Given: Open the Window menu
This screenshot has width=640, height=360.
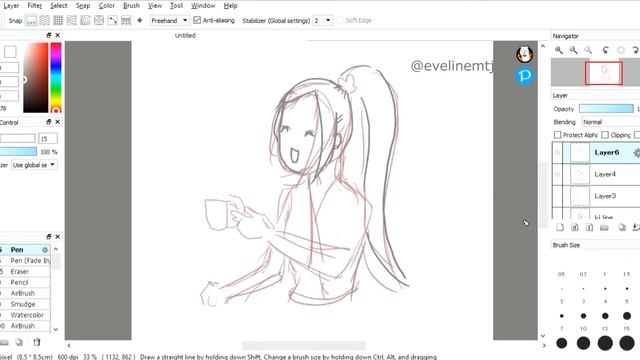Looking at the screenshot, I should point(203,6).
